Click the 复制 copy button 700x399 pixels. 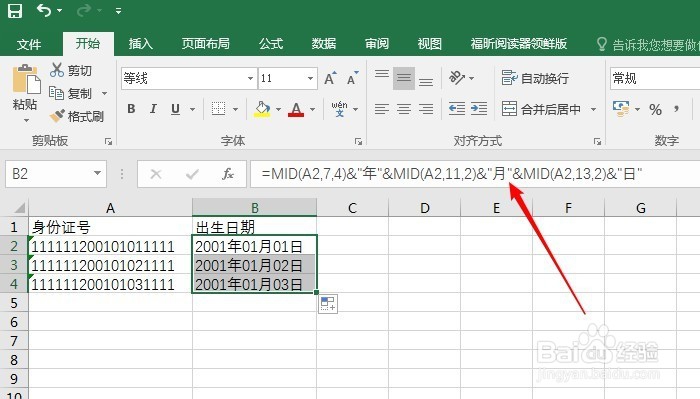pos(71,93)
